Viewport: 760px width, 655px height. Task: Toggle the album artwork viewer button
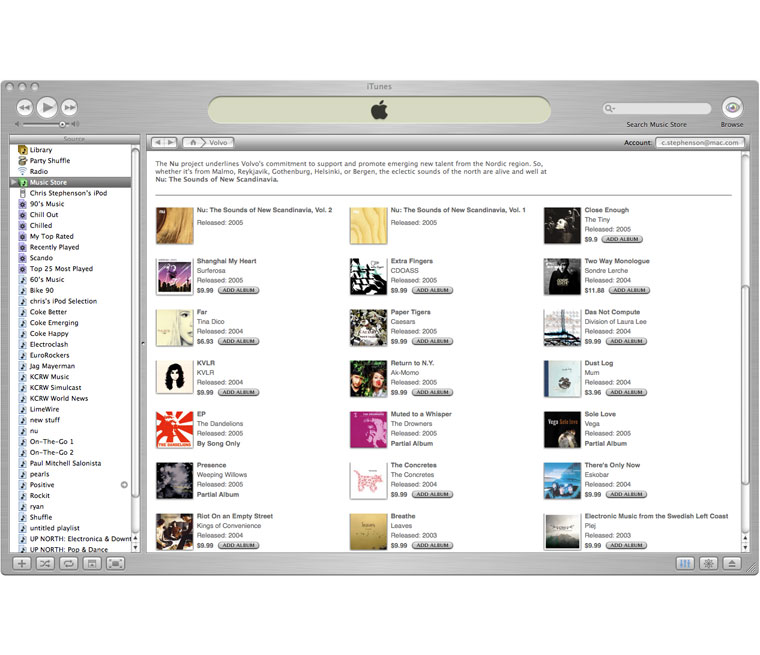point(92,563)
